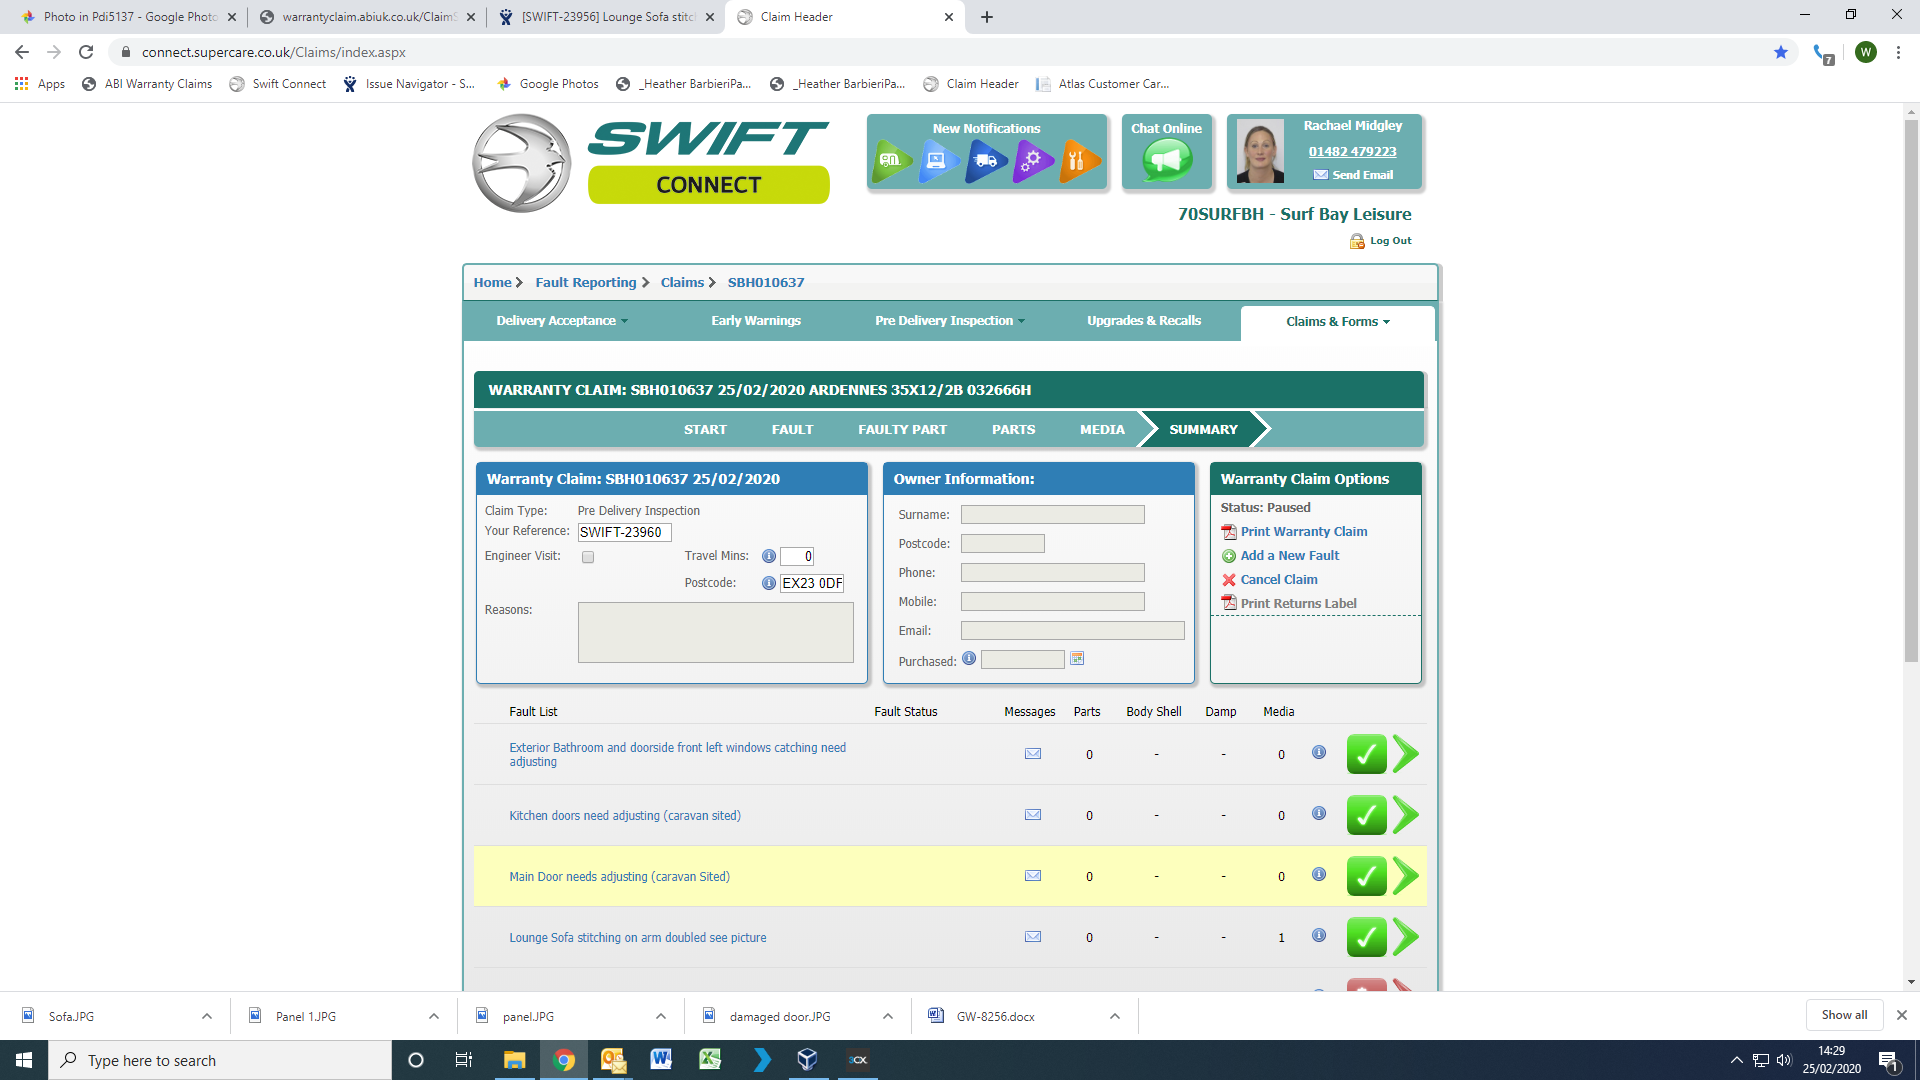Screen dimensions: 1920x1080
Task: Expand the Delivery Acceptance menu
Action: click(561, 321)
